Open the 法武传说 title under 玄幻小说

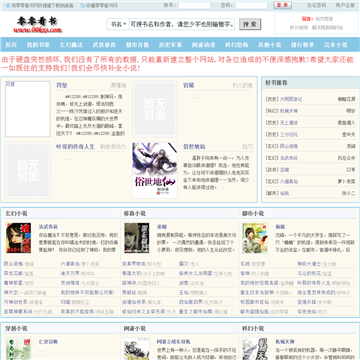point(48,227)
